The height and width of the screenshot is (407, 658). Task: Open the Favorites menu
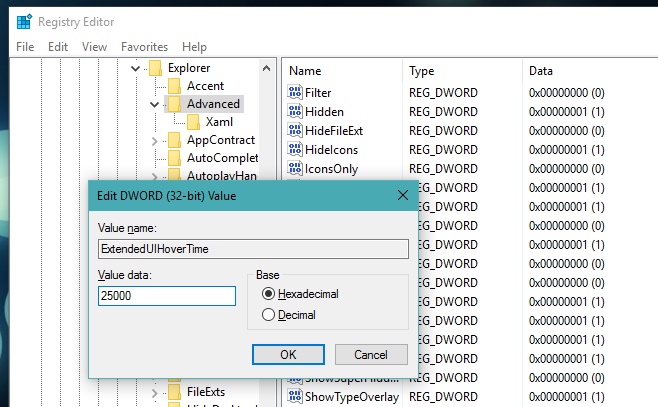(144, 47)
